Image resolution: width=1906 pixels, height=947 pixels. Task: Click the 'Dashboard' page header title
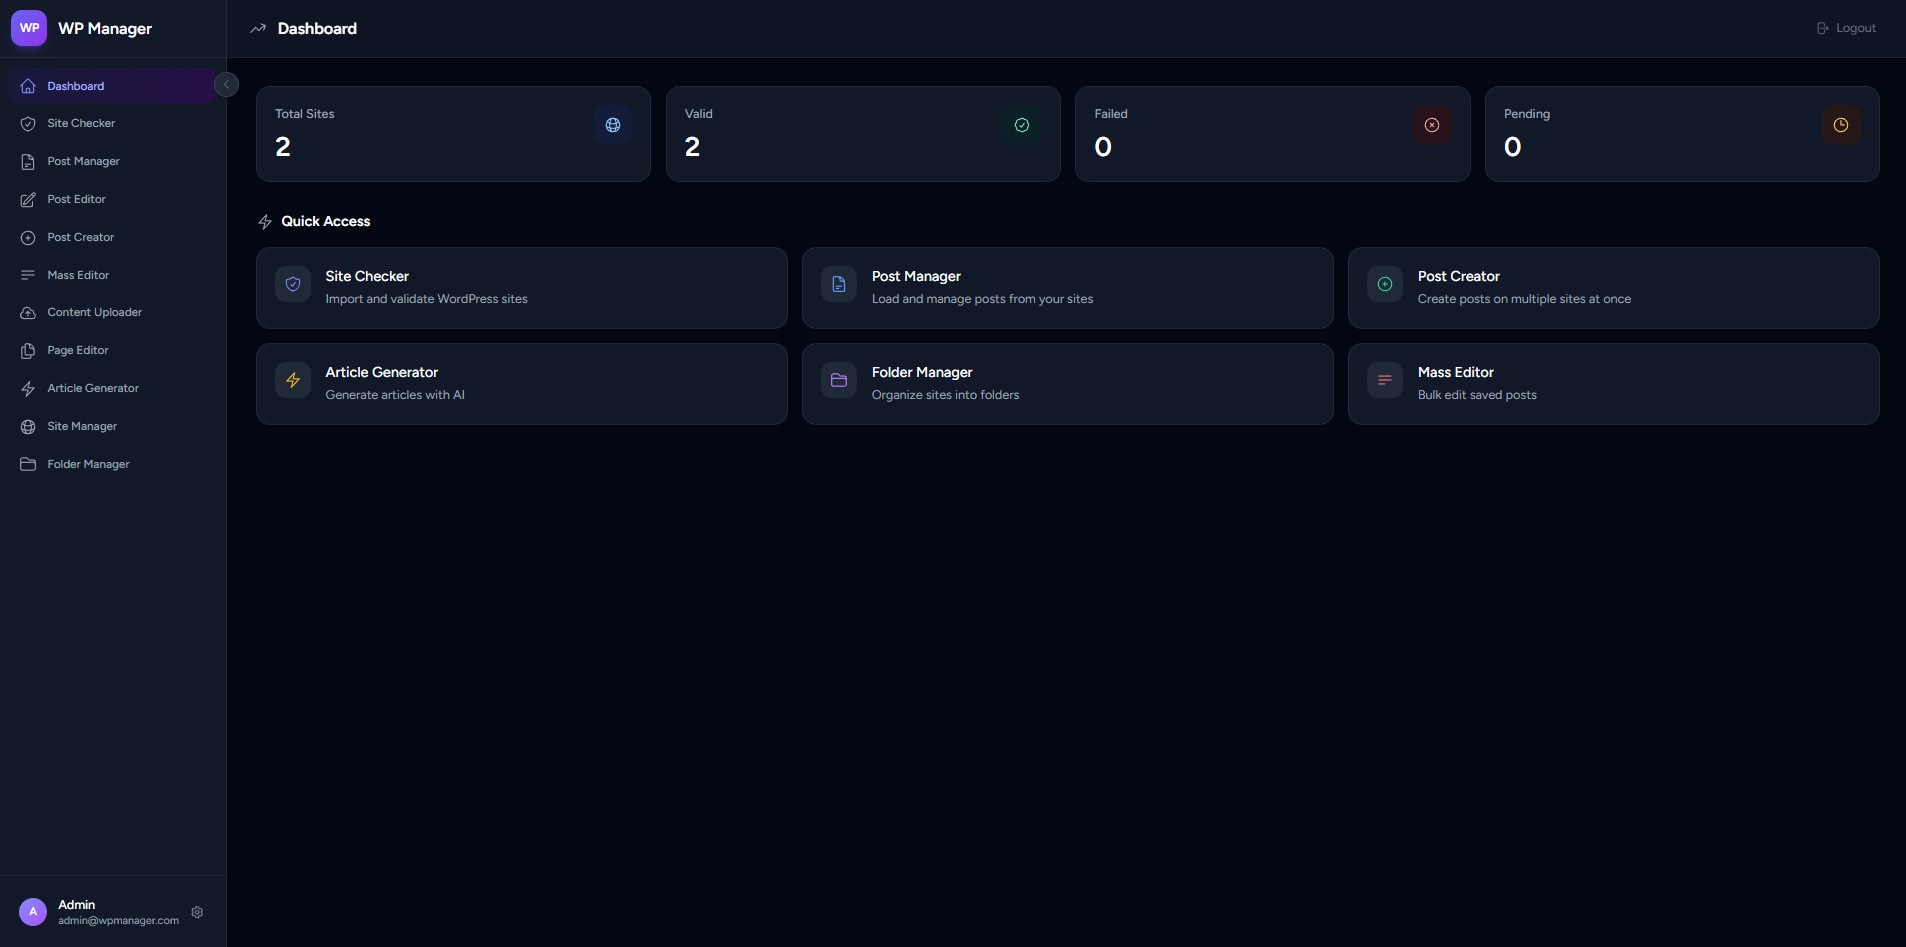[317, 28]
